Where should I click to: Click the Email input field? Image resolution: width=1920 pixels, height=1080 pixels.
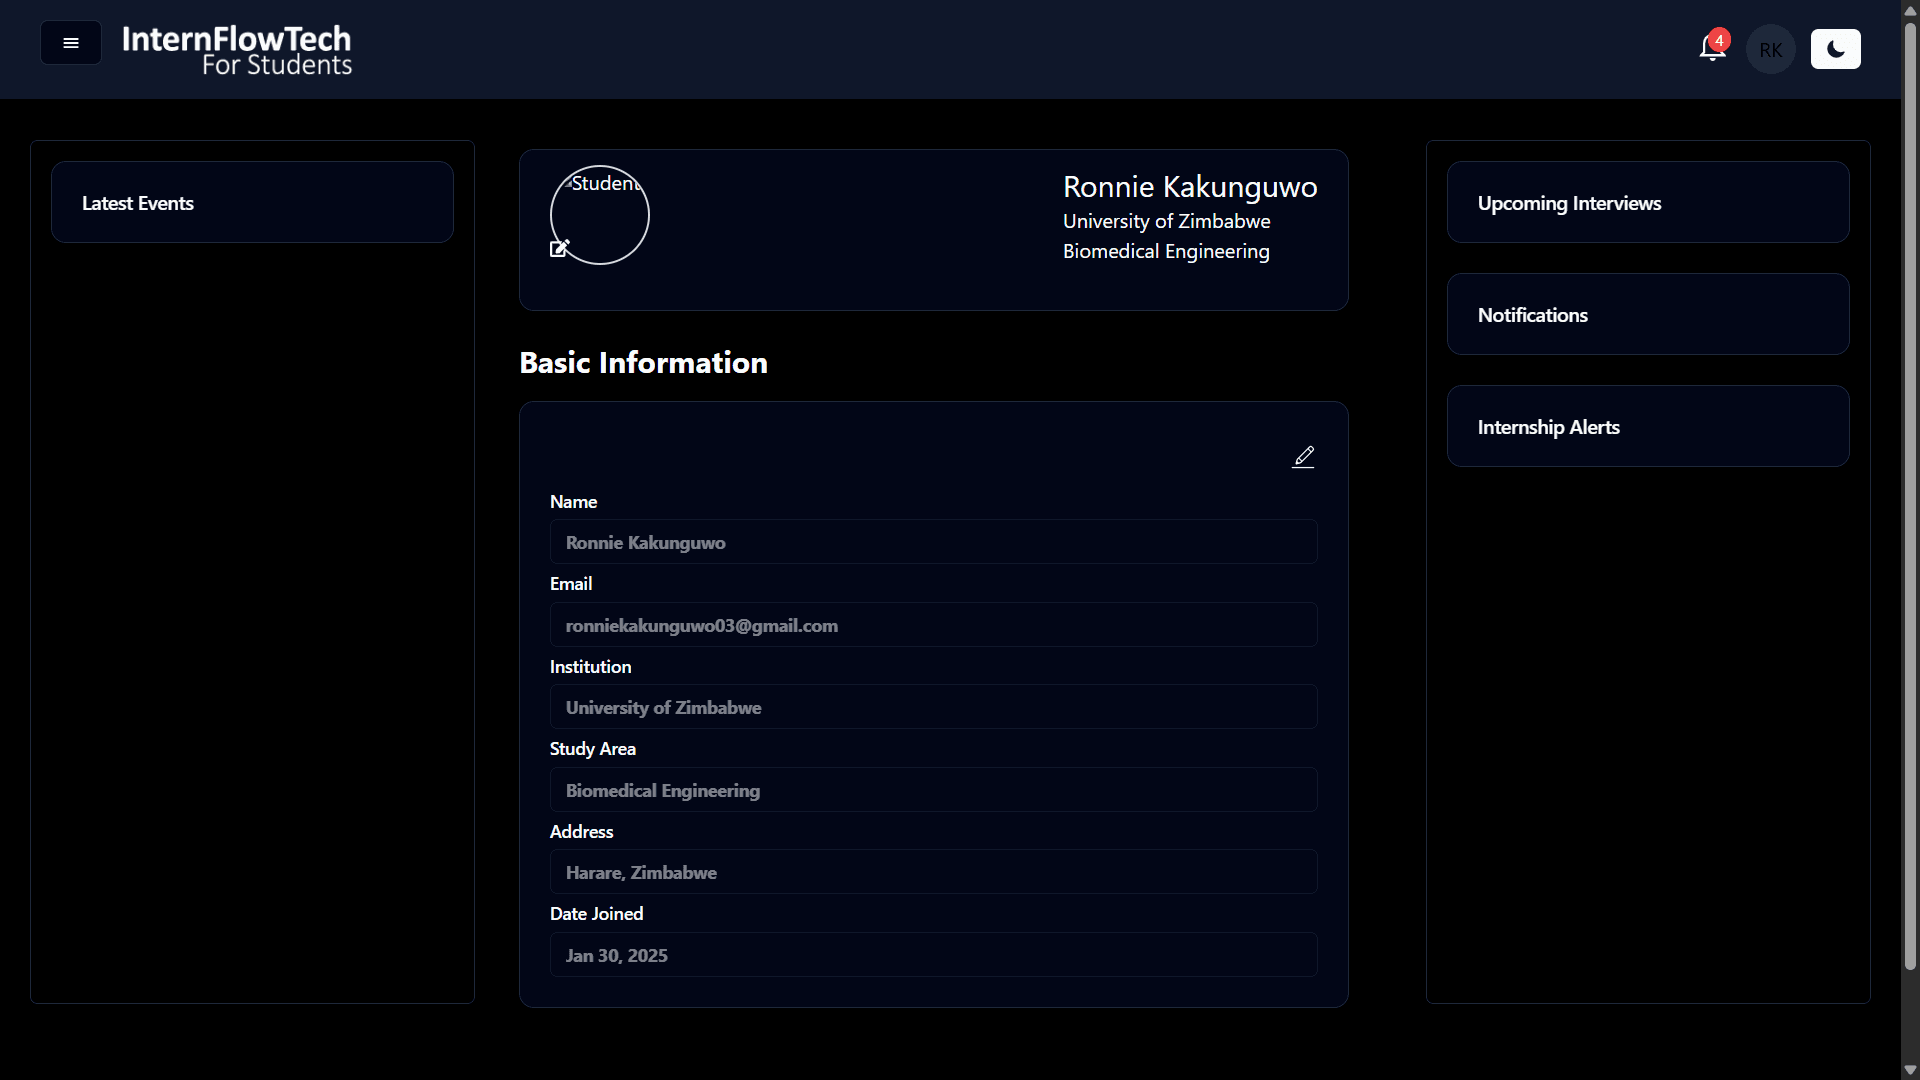pos(933,625)
